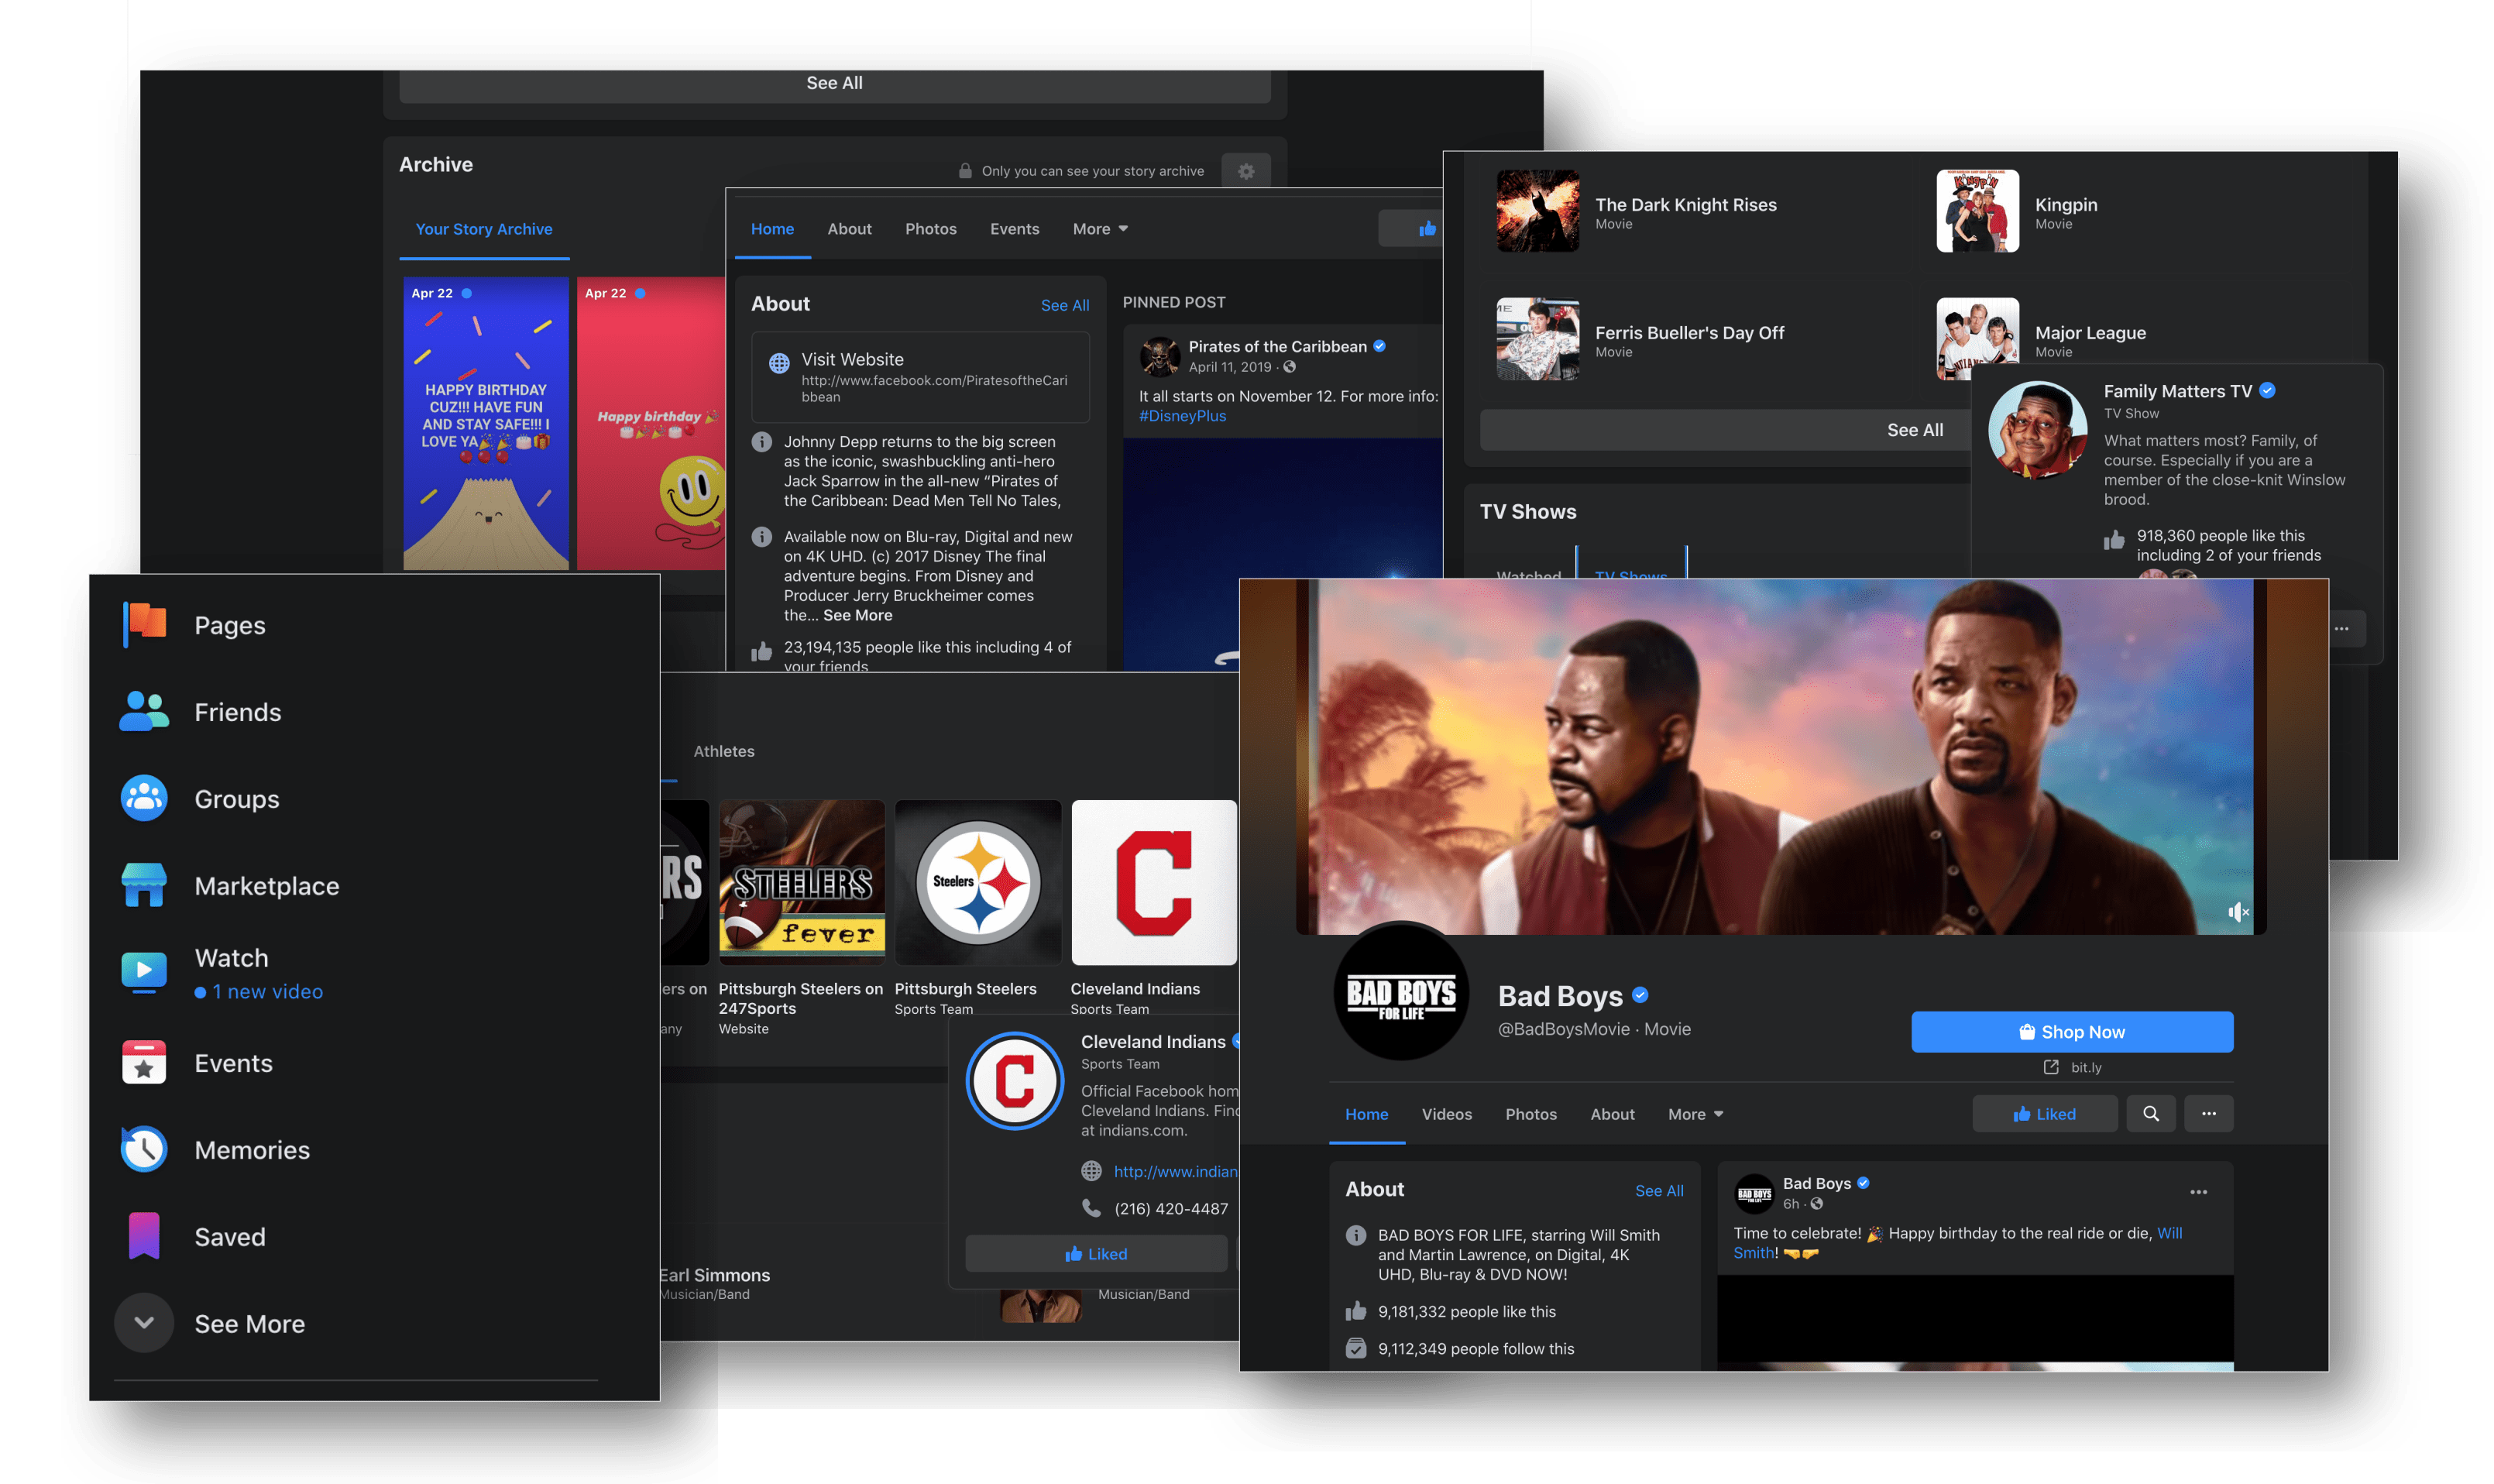The width and height of the screenshot is (2494, 1484).
Task: Open The Dark Knight Rises movie thumbnail
Action: [x=1537, y=211]
